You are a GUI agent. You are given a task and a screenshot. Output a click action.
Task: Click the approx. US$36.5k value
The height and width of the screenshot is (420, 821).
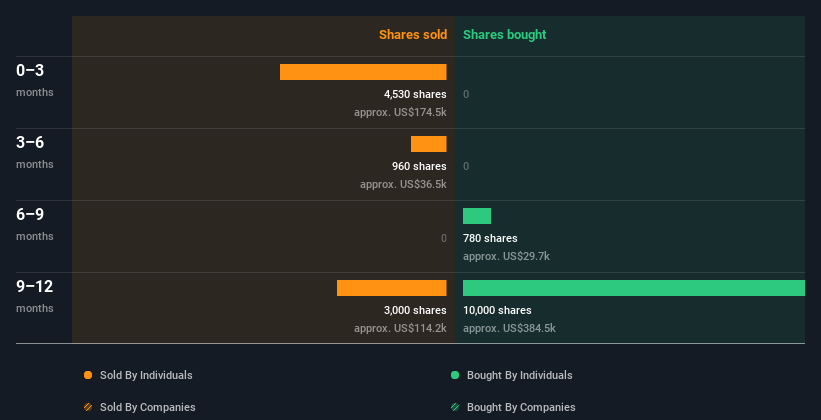[403, 184]
